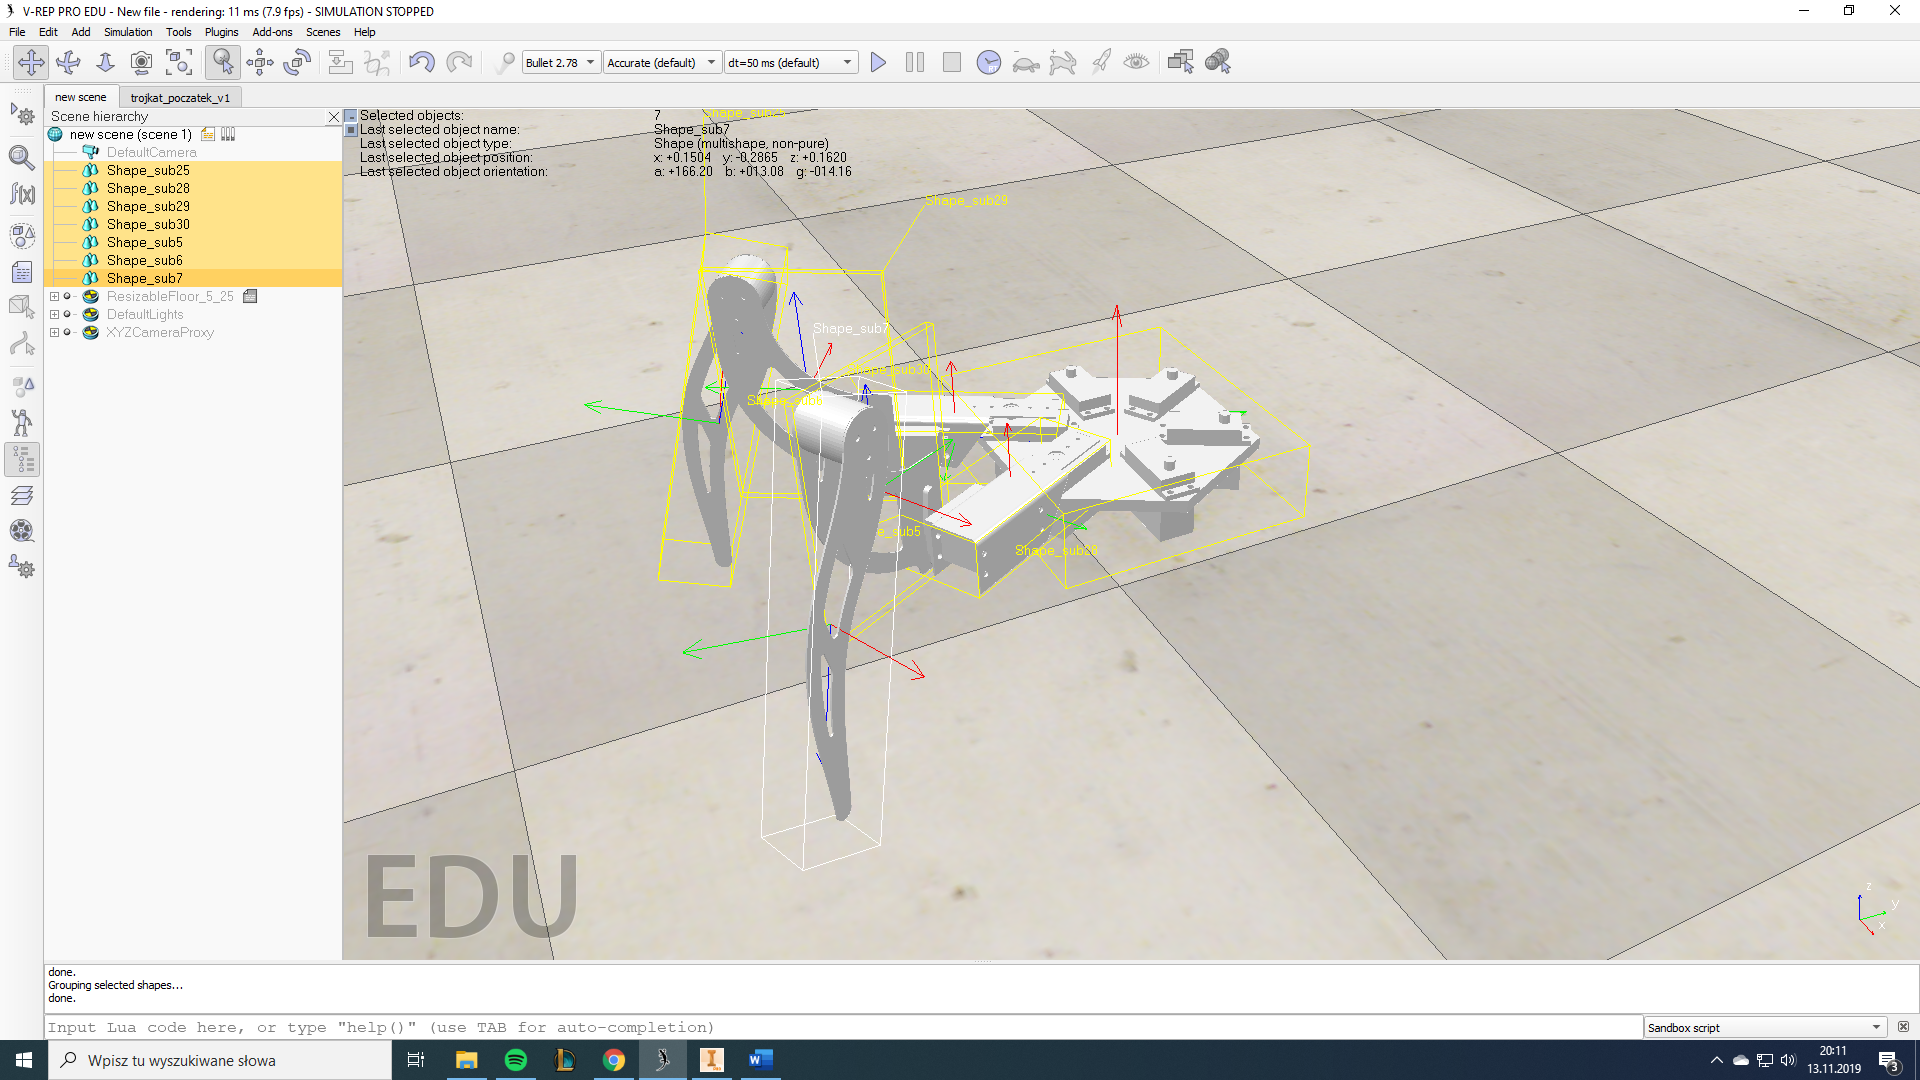Open the scripts sidebar icon
Screen dimensions: 1920x1080
pyautogui.click(x=22, y=272)
